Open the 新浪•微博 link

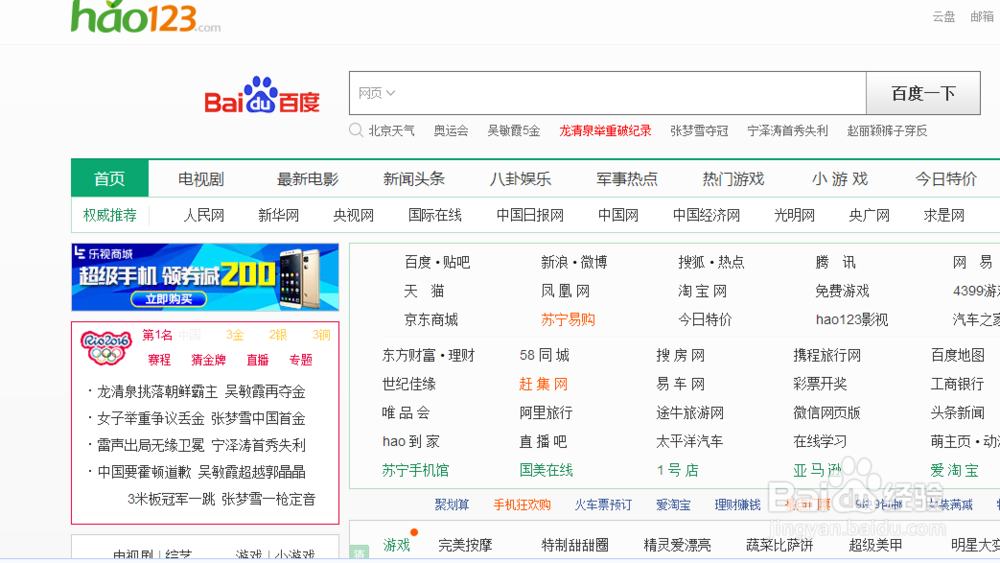[x=574, y=262]
